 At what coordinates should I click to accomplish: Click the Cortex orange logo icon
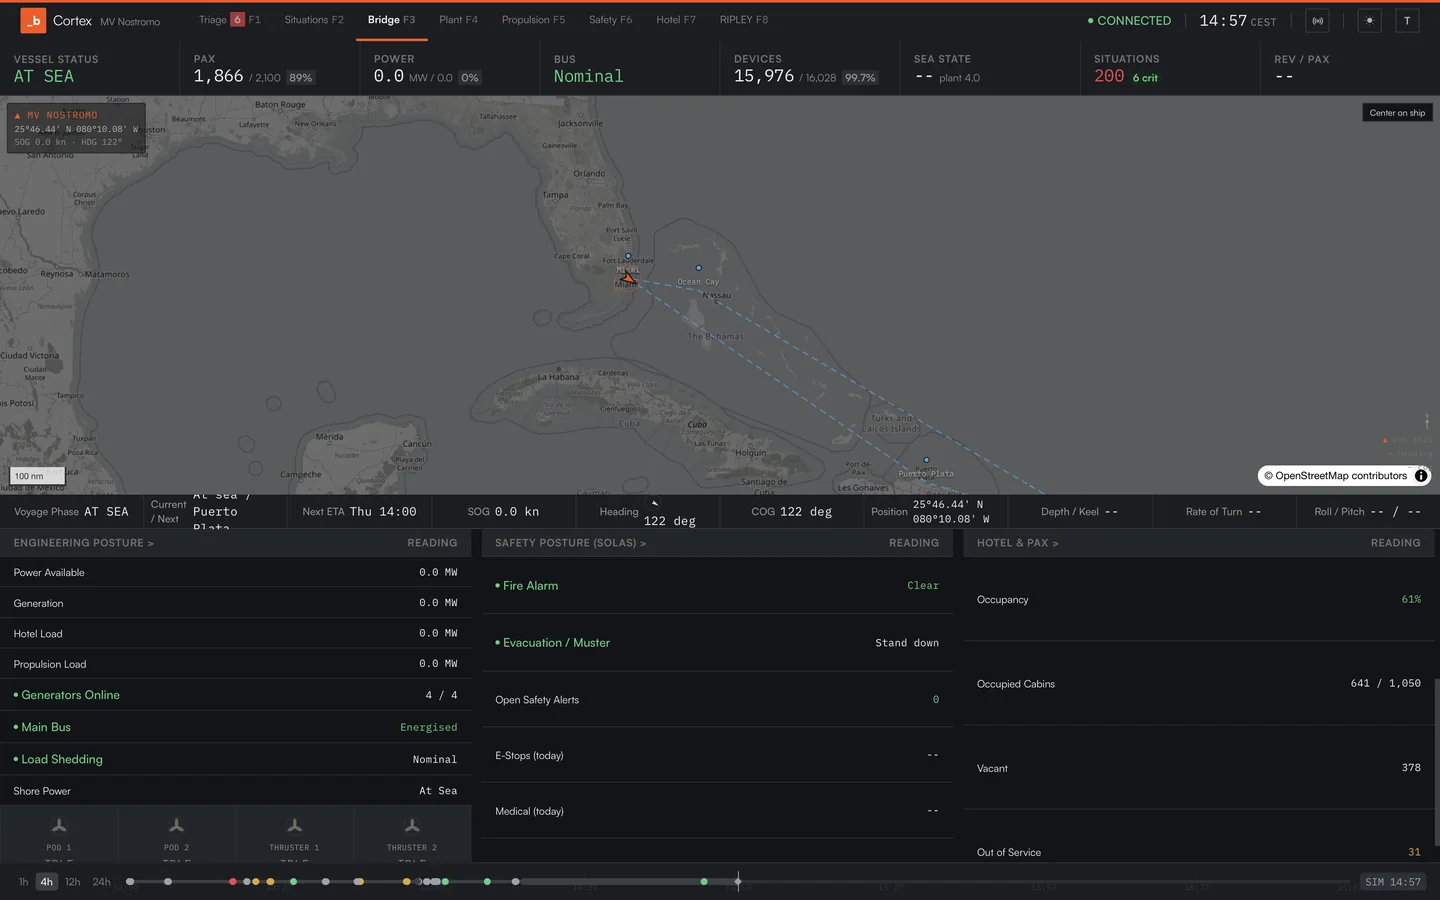32,20
